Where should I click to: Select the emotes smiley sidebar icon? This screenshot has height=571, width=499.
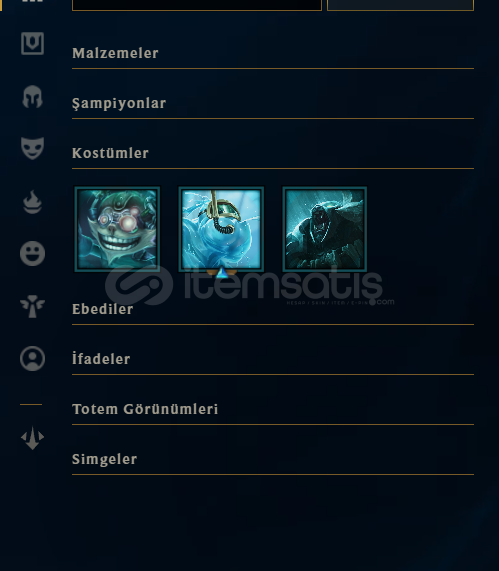pos(32,253)
